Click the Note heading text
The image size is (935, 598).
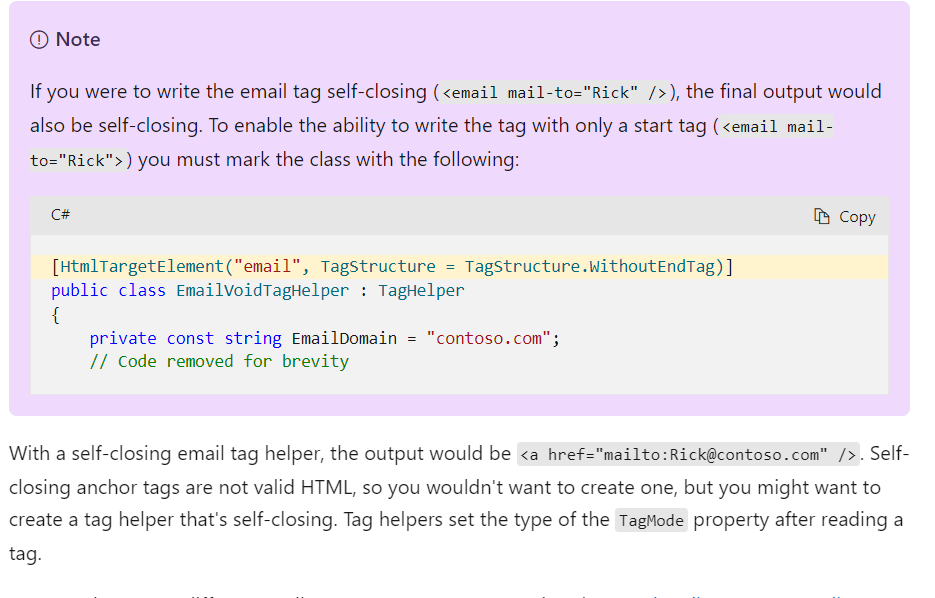76,39
